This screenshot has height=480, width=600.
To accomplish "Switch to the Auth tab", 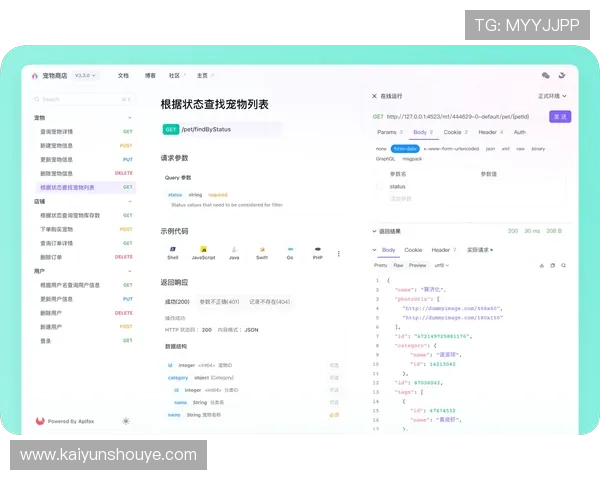I will point(519,132).
